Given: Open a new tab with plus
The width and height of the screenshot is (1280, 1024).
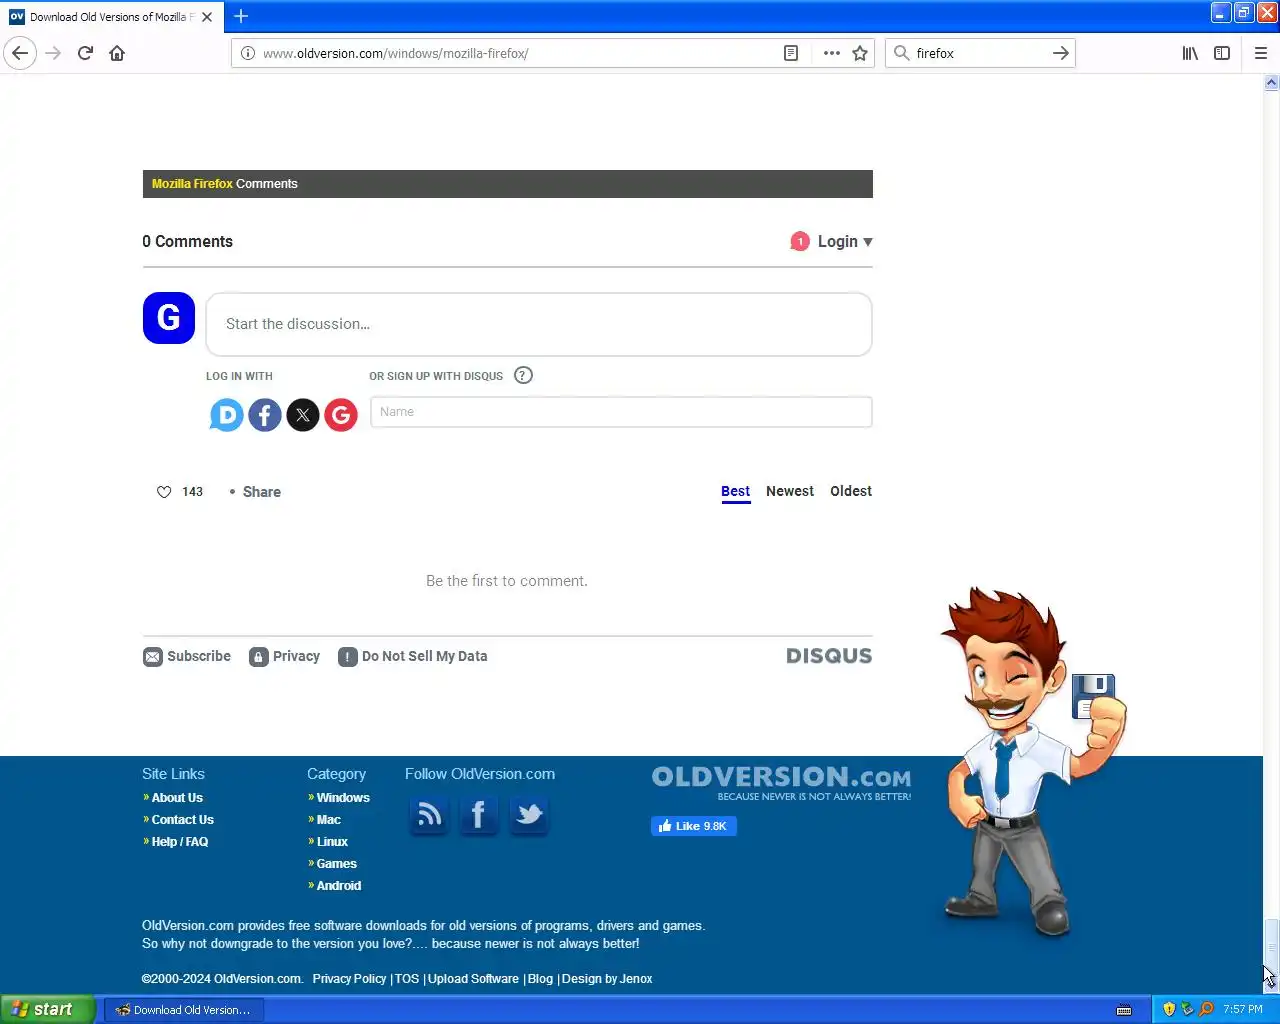Looking at the screenshot, I should click(x=241, y=16).
